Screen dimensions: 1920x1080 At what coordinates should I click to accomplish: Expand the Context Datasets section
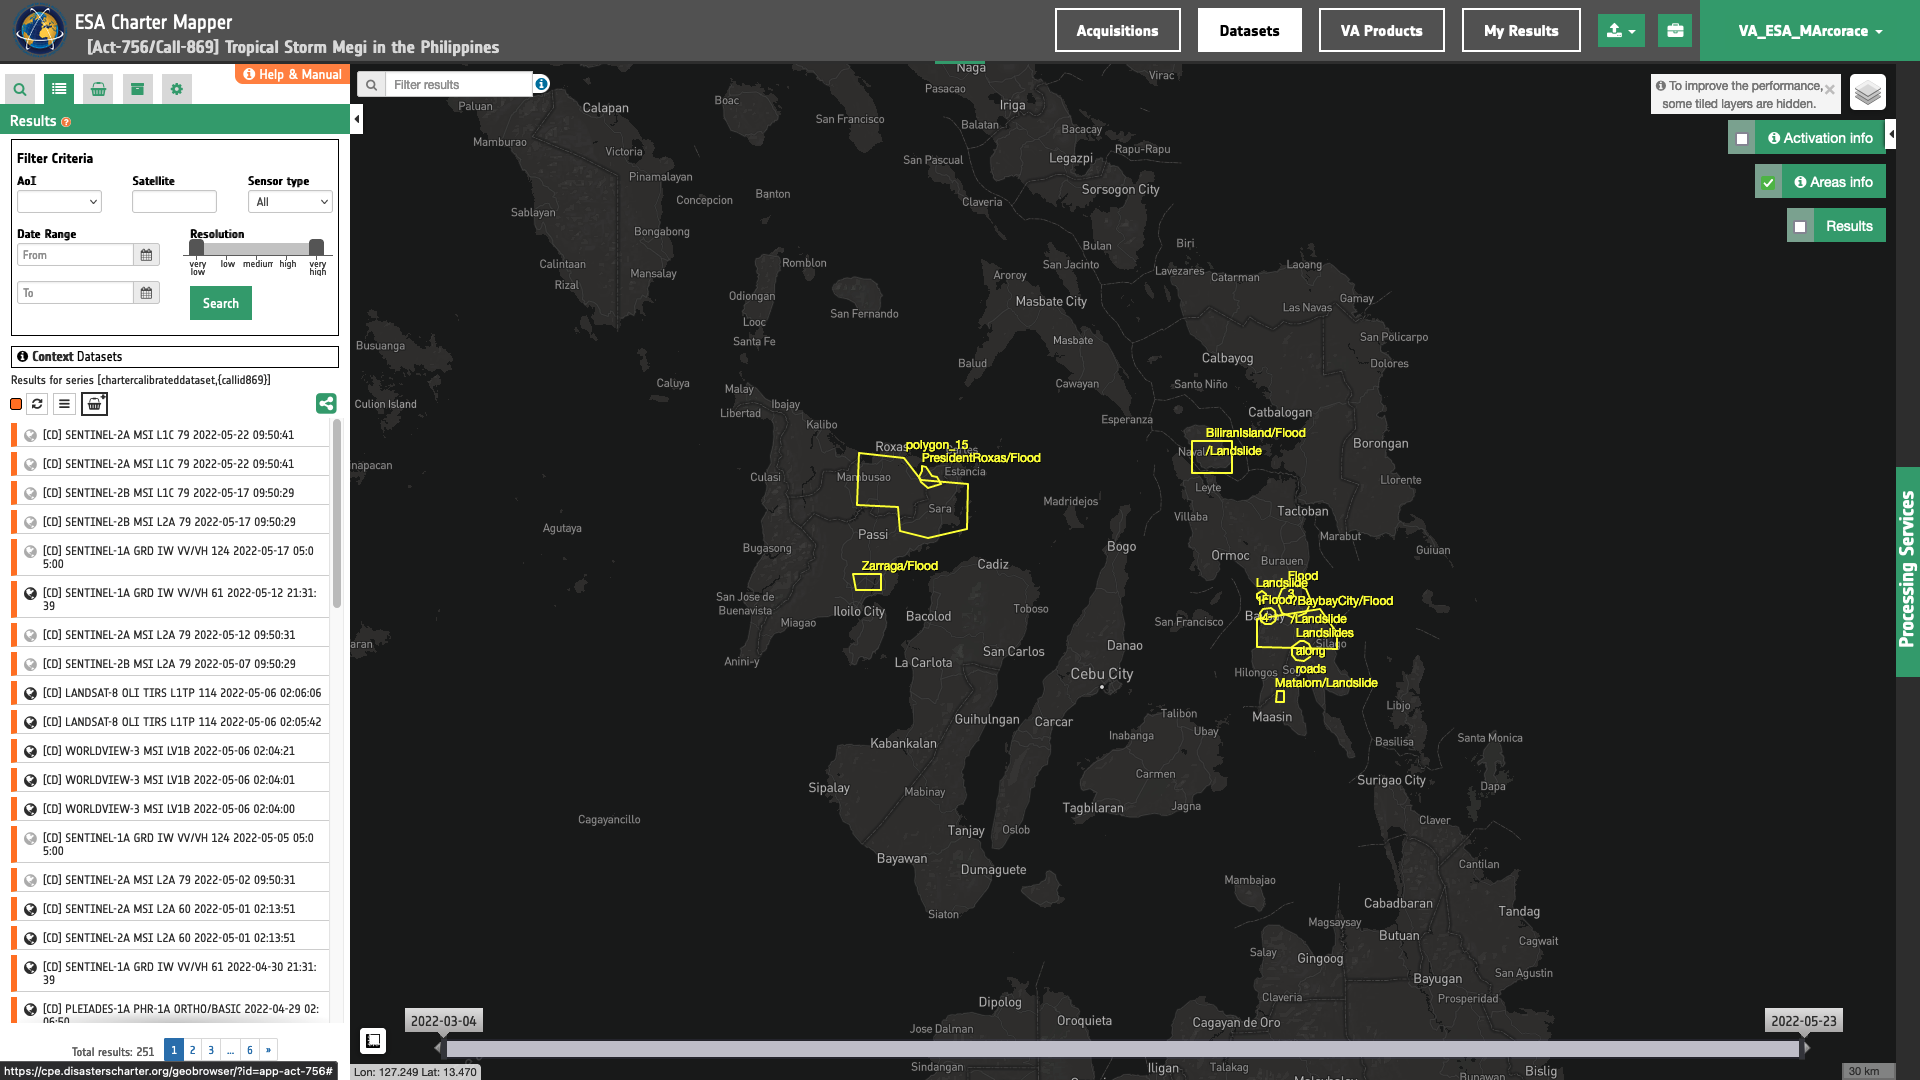(x=175, y=357)
